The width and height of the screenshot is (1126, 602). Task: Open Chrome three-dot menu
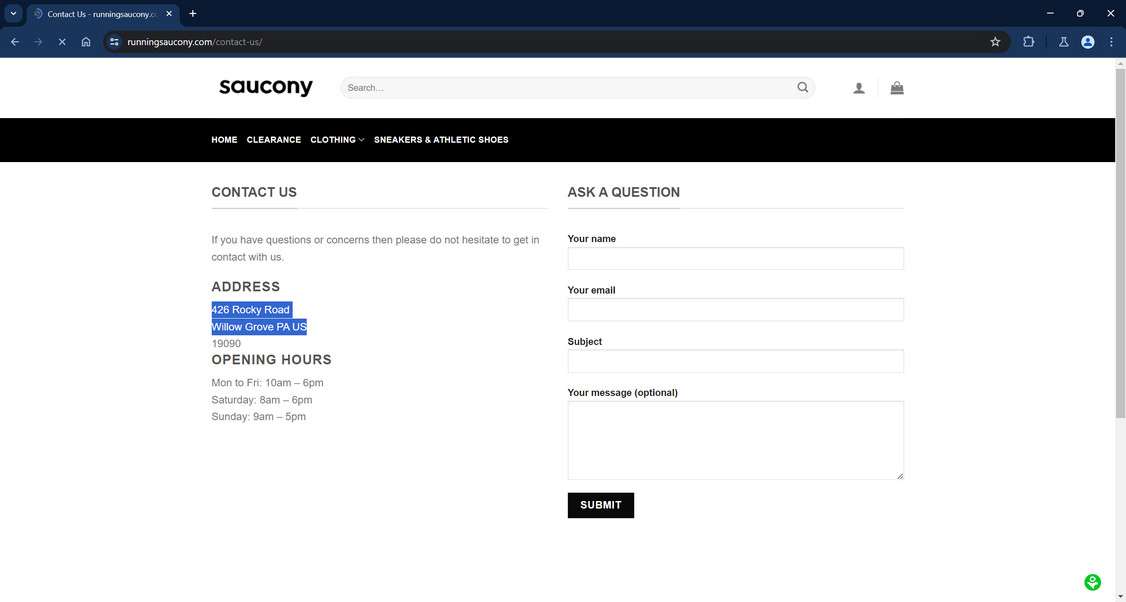1111,42
